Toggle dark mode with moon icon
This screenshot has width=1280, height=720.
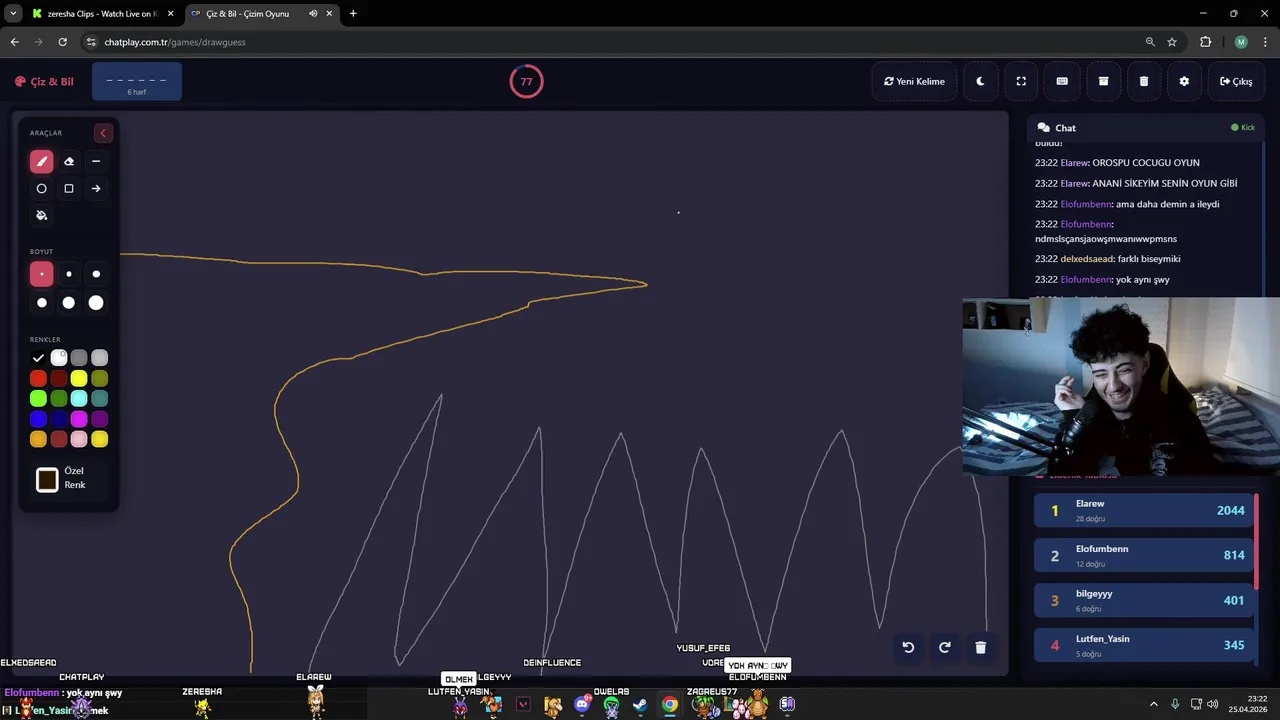pyautogui.click(x=980, y=82)
